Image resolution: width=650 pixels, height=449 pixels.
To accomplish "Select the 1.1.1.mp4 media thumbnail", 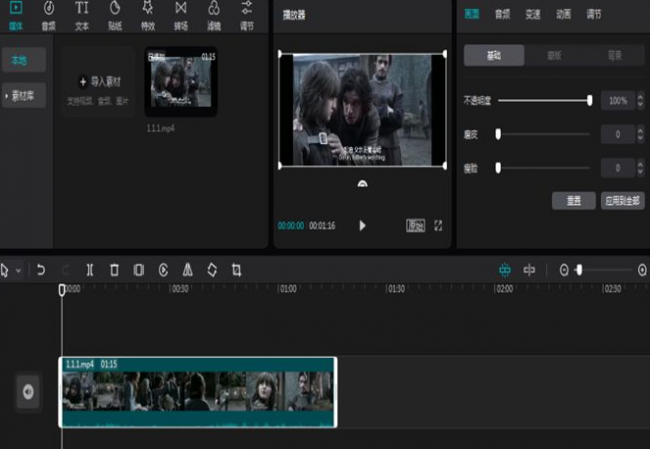I will pyautogui.click(x=181, y=82).
